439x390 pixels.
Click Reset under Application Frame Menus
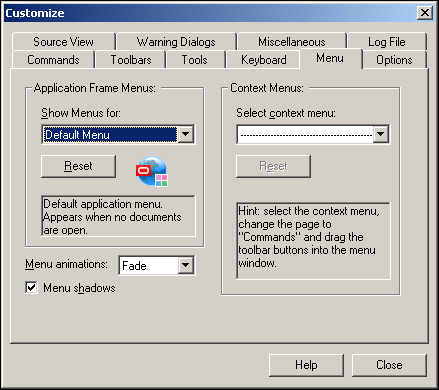pyautogui.click(x=78, y=166)
